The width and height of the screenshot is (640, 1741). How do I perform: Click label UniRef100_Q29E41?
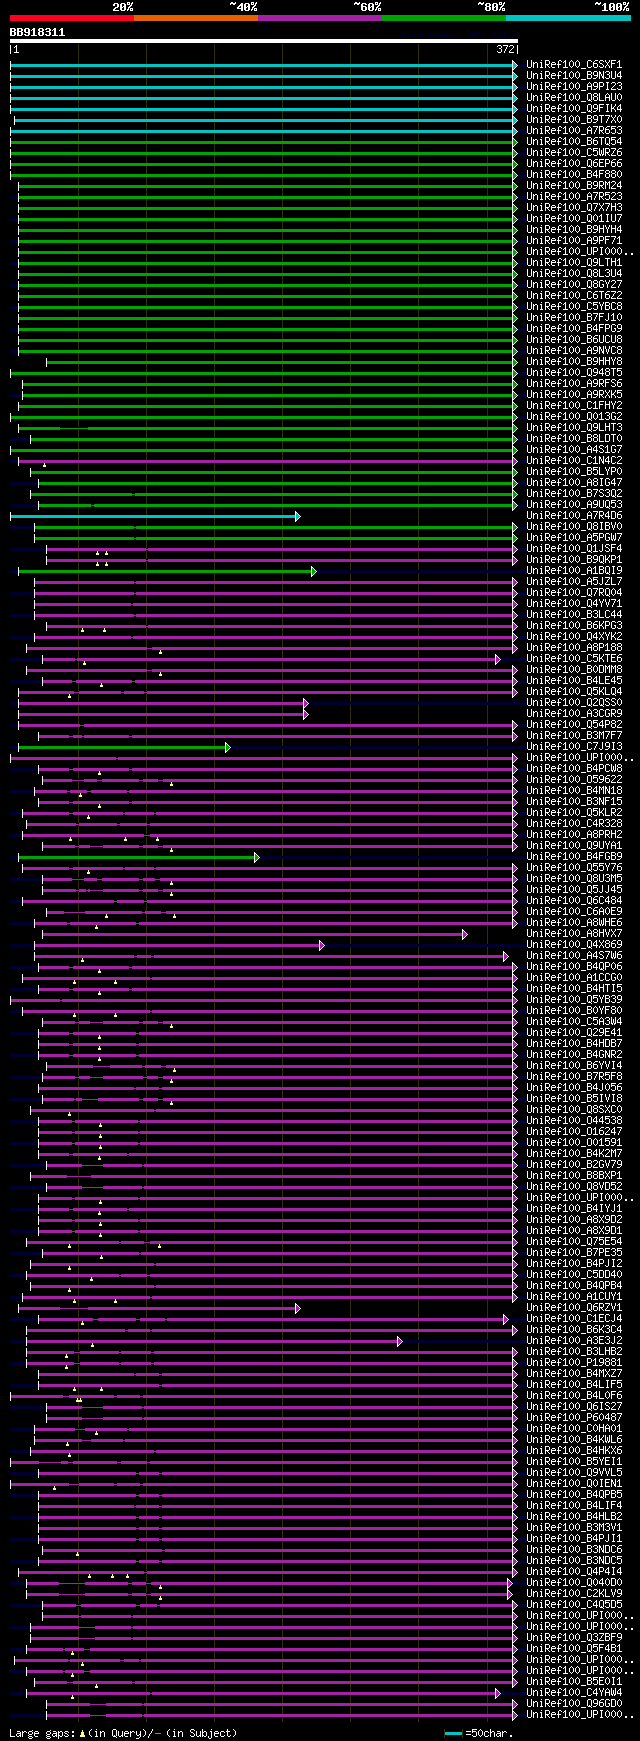point(574,1033)
